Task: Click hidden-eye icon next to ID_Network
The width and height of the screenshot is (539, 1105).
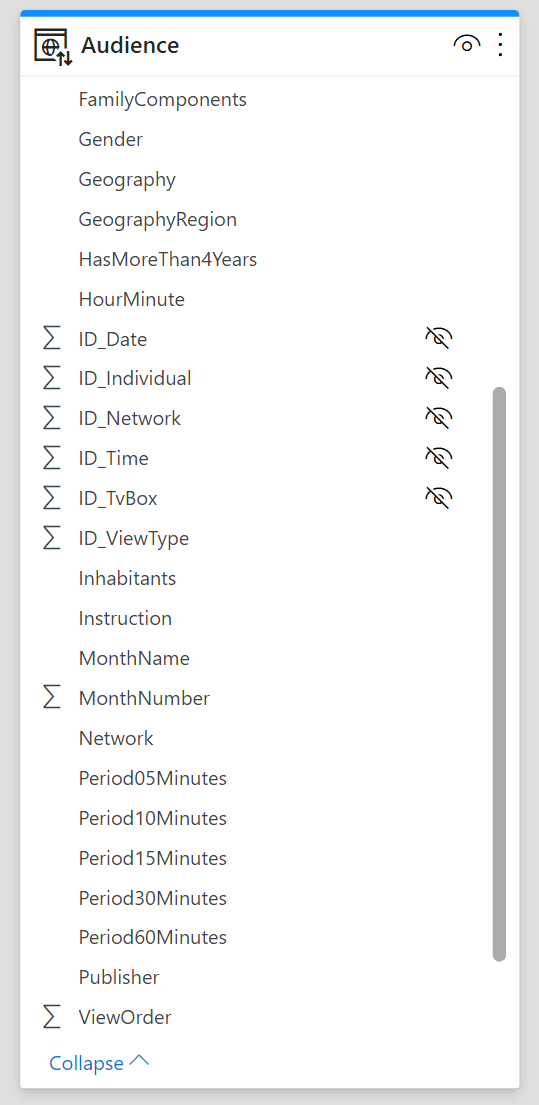Action: click(x=438, y=419)
